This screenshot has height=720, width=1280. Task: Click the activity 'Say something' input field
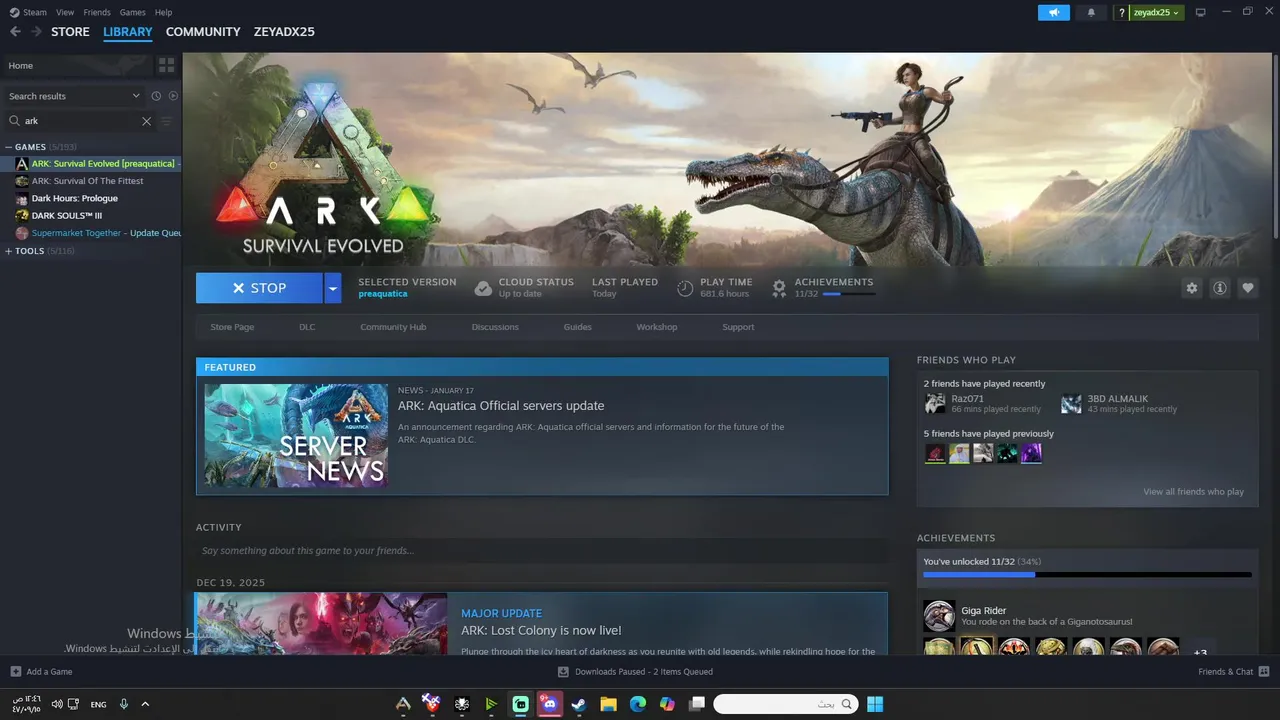[x=541, y=551]
